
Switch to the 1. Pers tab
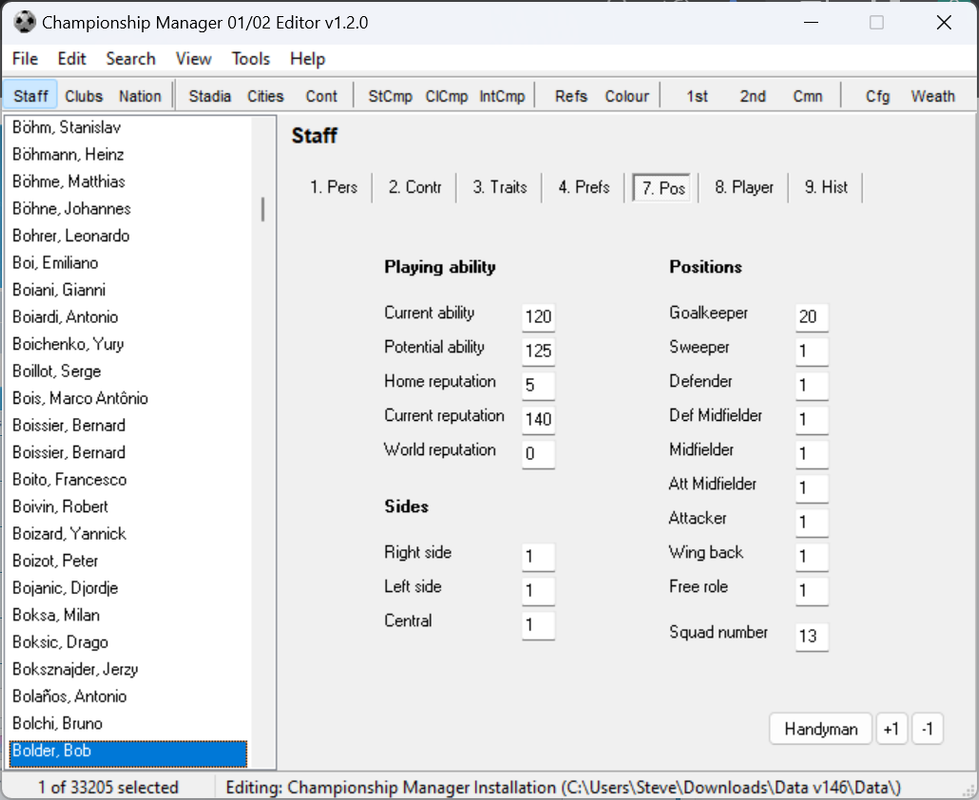click(334, 187)
